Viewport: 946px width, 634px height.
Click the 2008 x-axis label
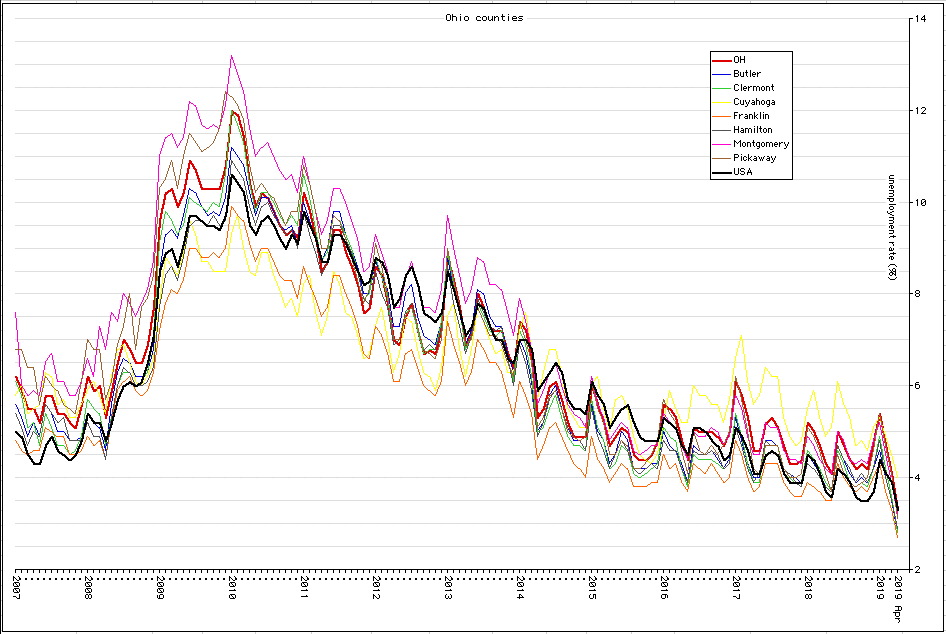point(88,588)
